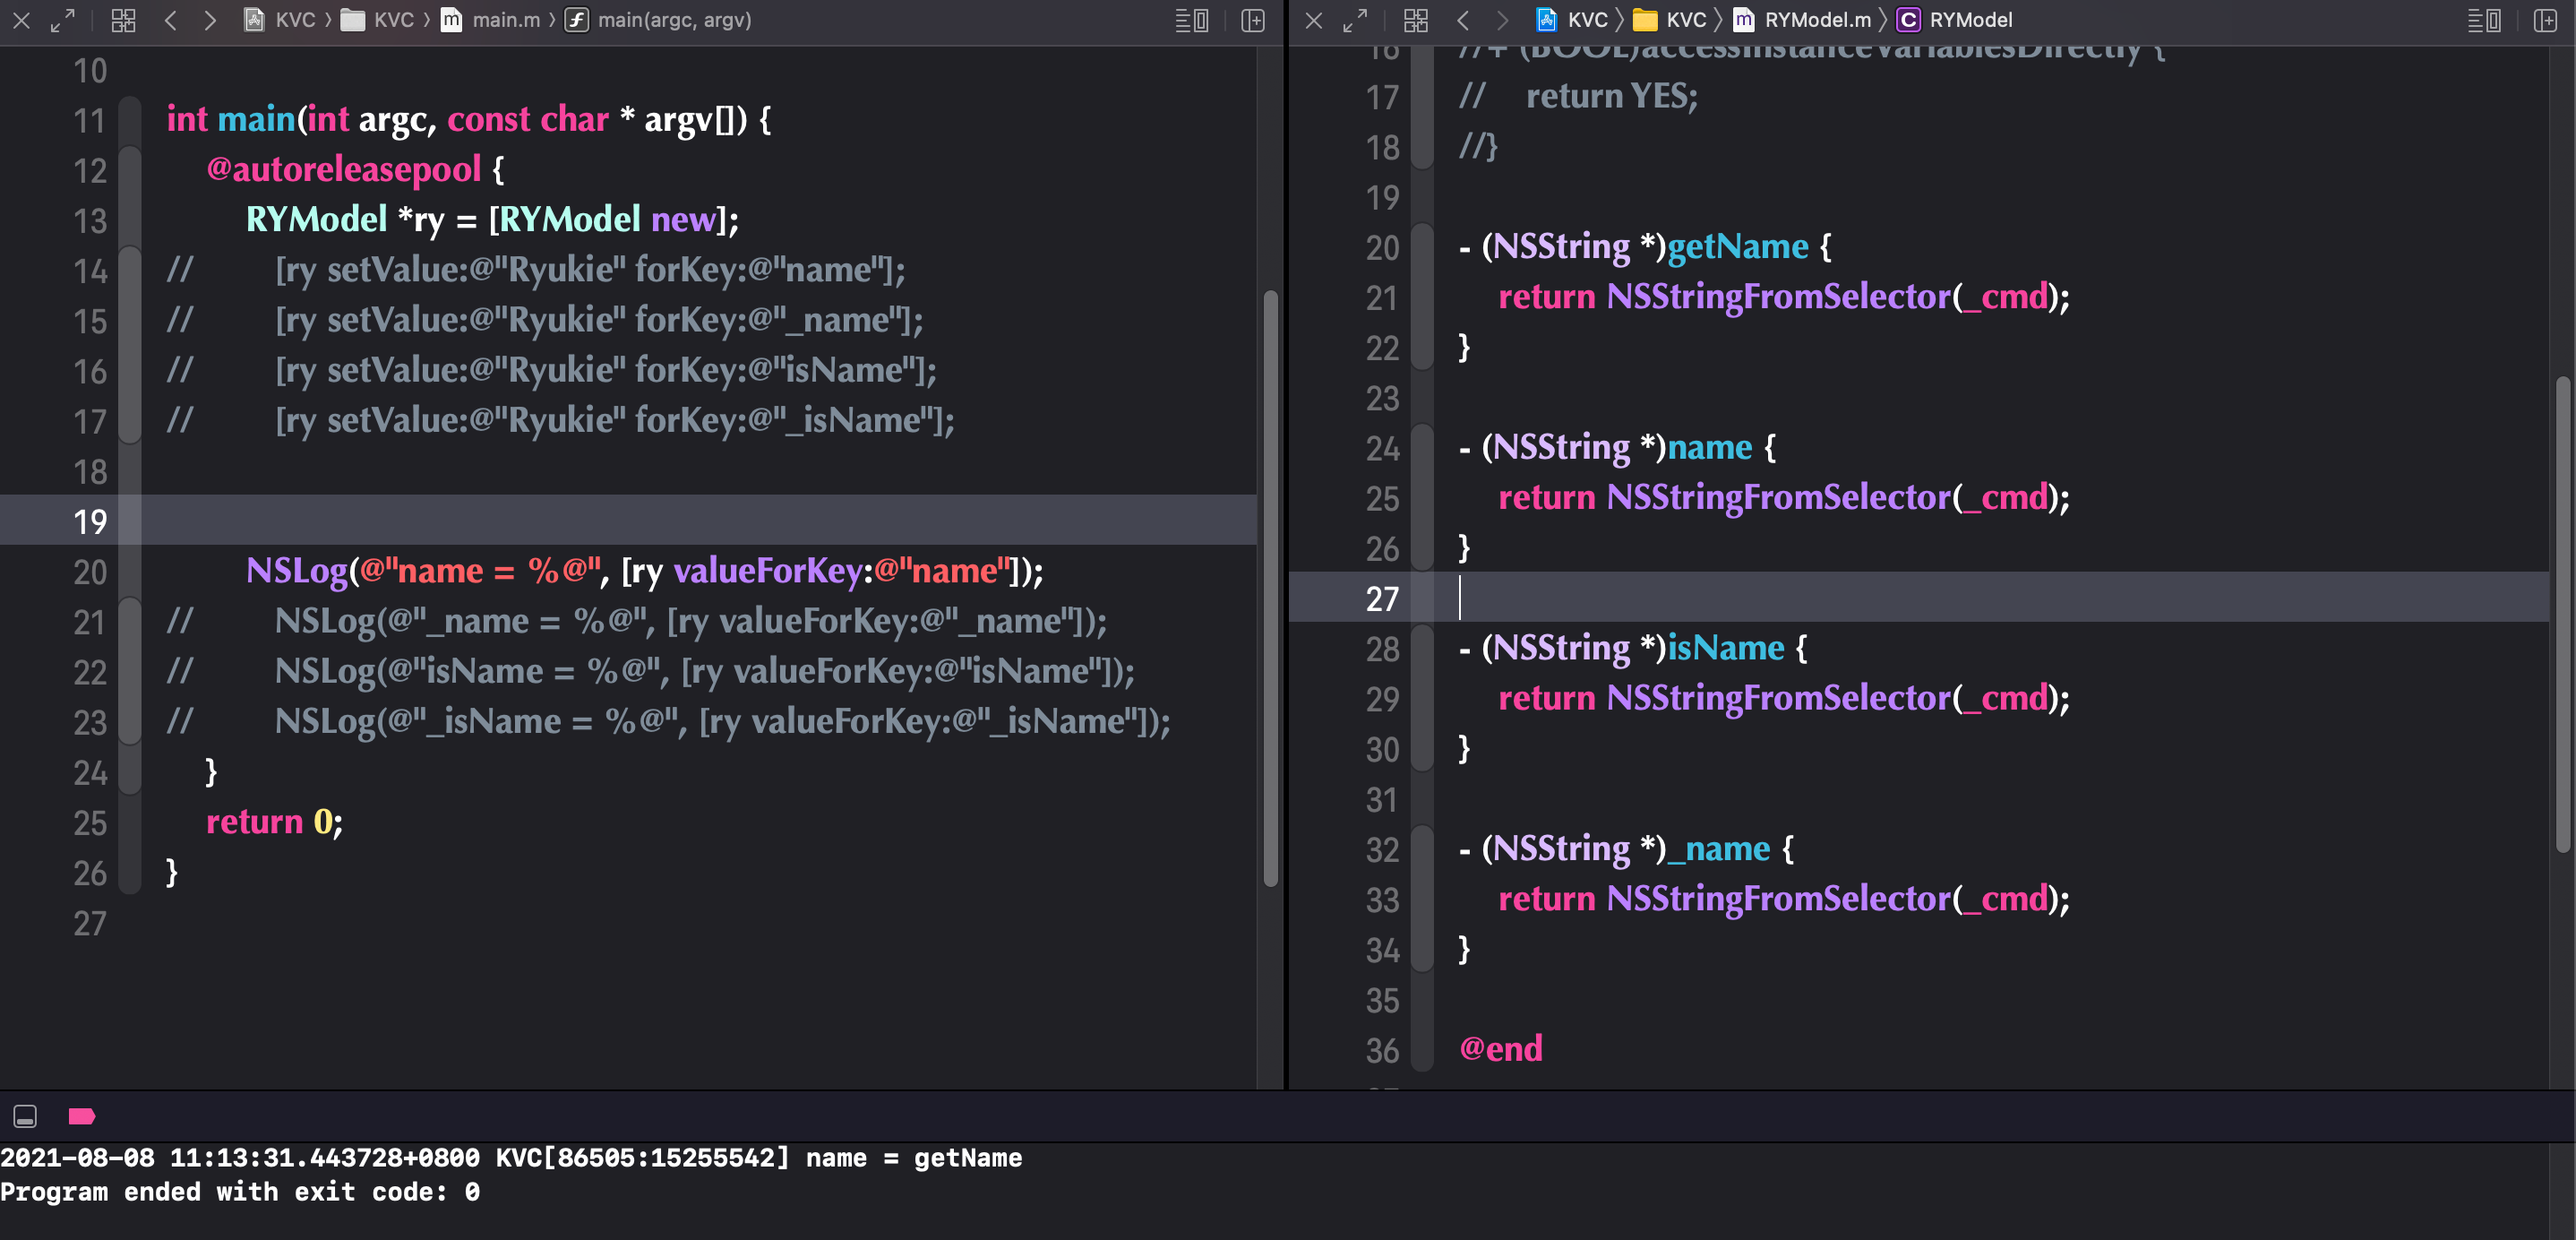Select main.m in left jump bar
2576x1240 pixels.
pos(491,20)
